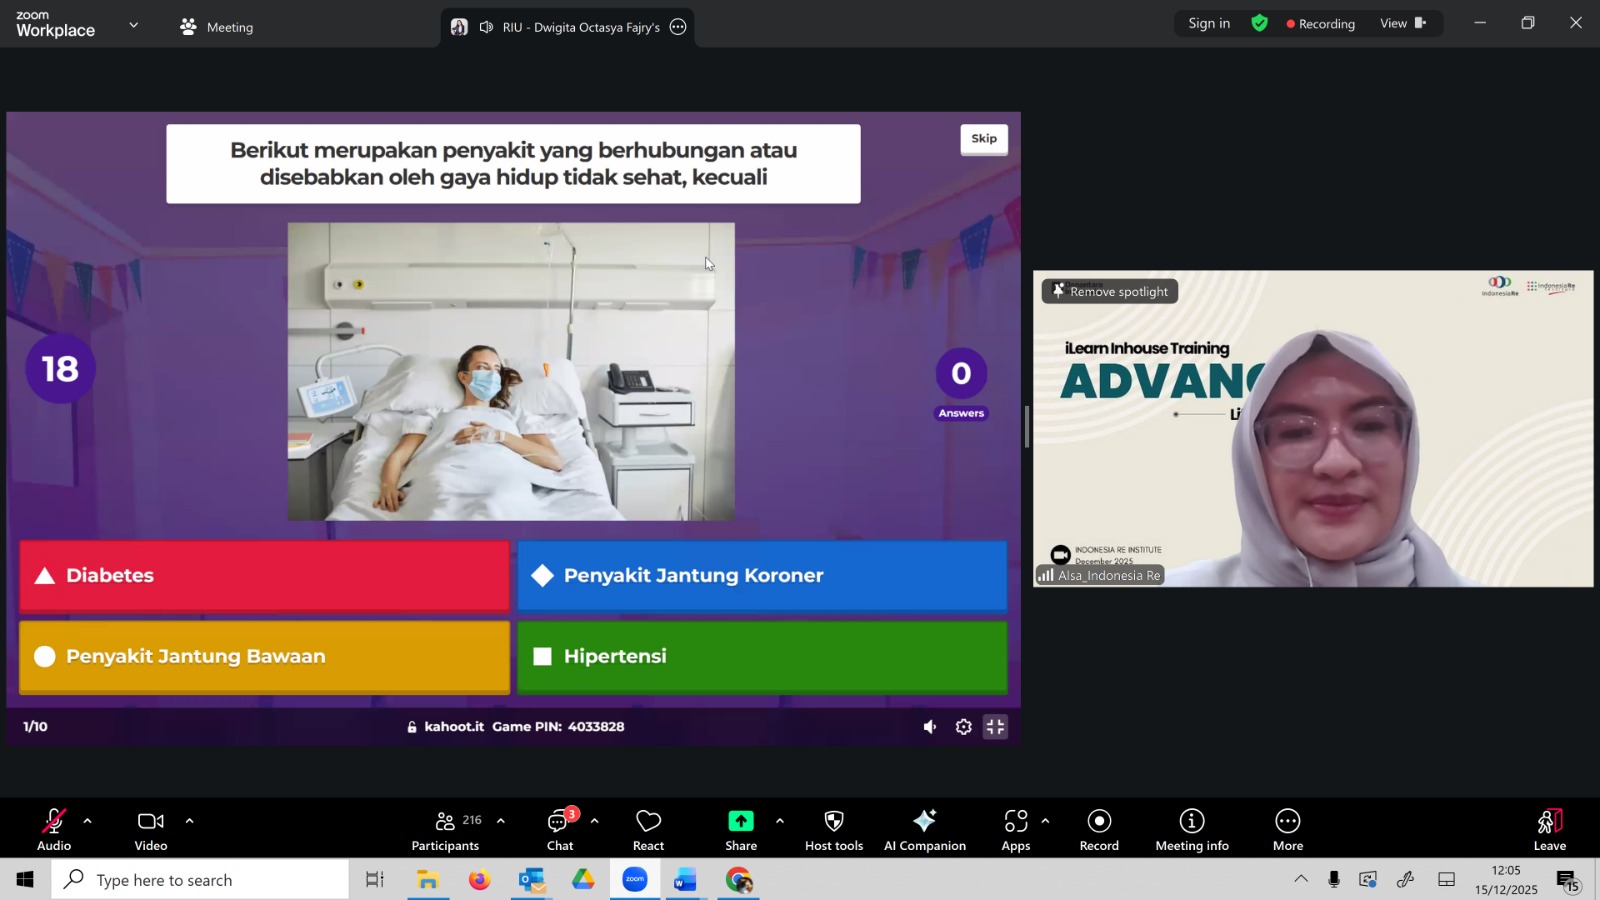Open Meeting info

click(x=1191, y=829)
